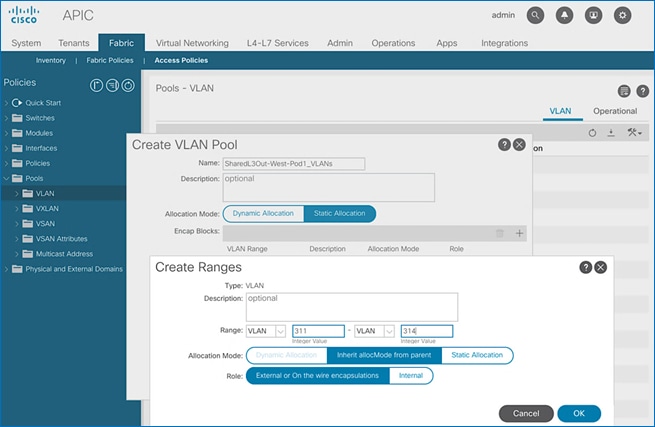Click second circular icon in Policies header

click(112, 86)
